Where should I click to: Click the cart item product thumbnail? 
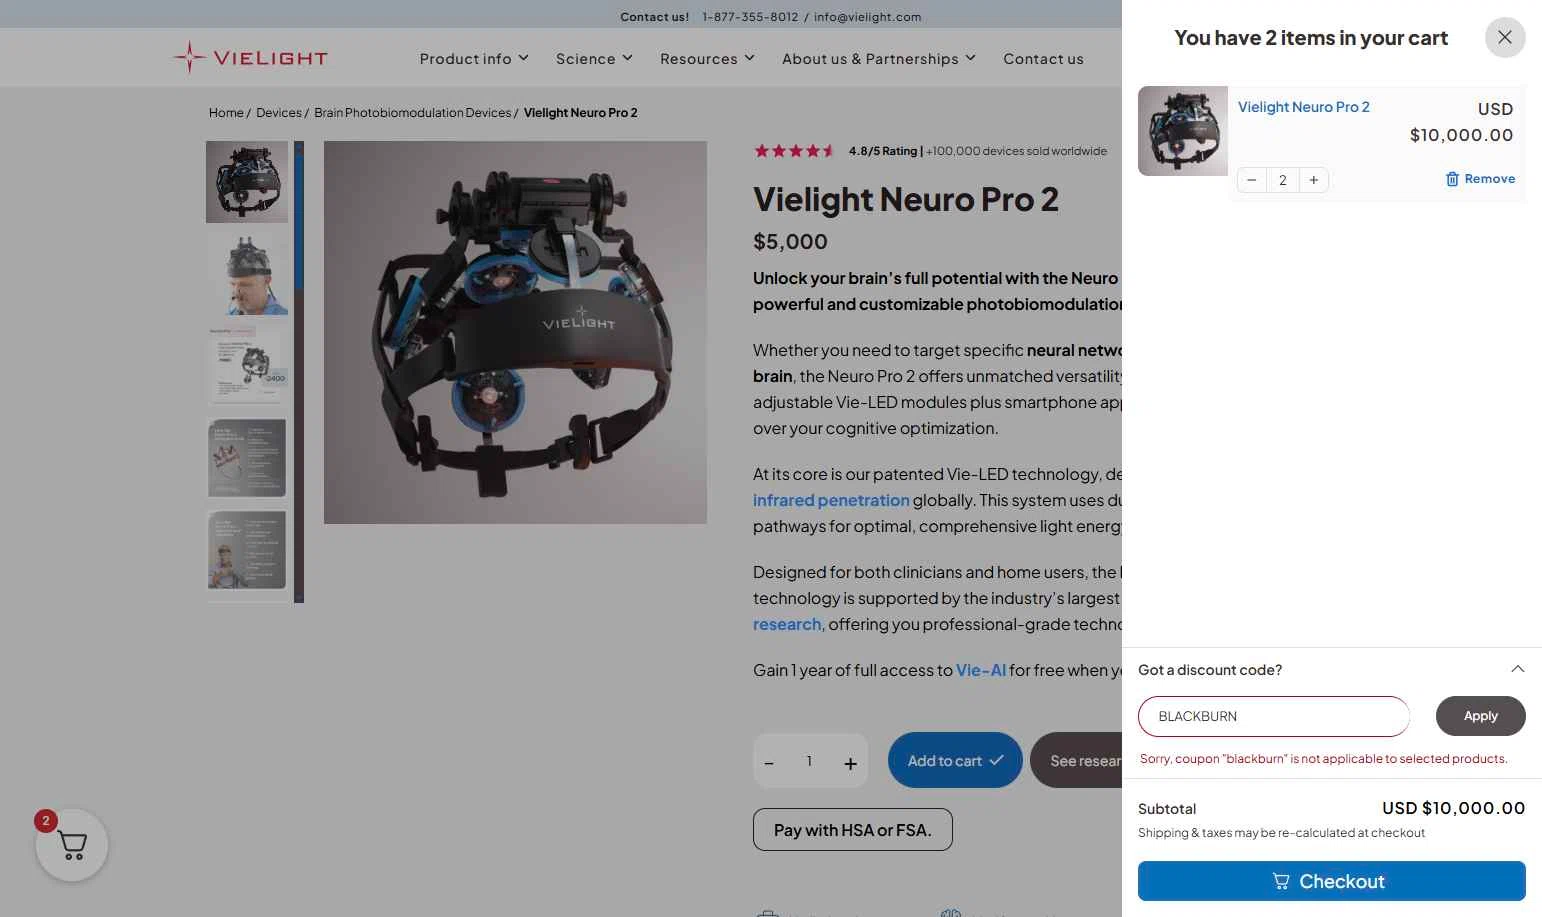click(1183, 131)
